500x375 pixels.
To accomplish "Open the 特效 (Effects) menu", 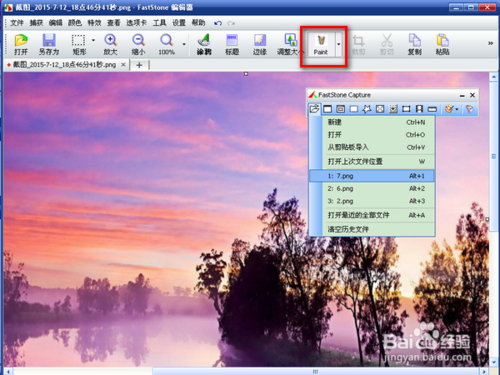I will tap(94, 23).
